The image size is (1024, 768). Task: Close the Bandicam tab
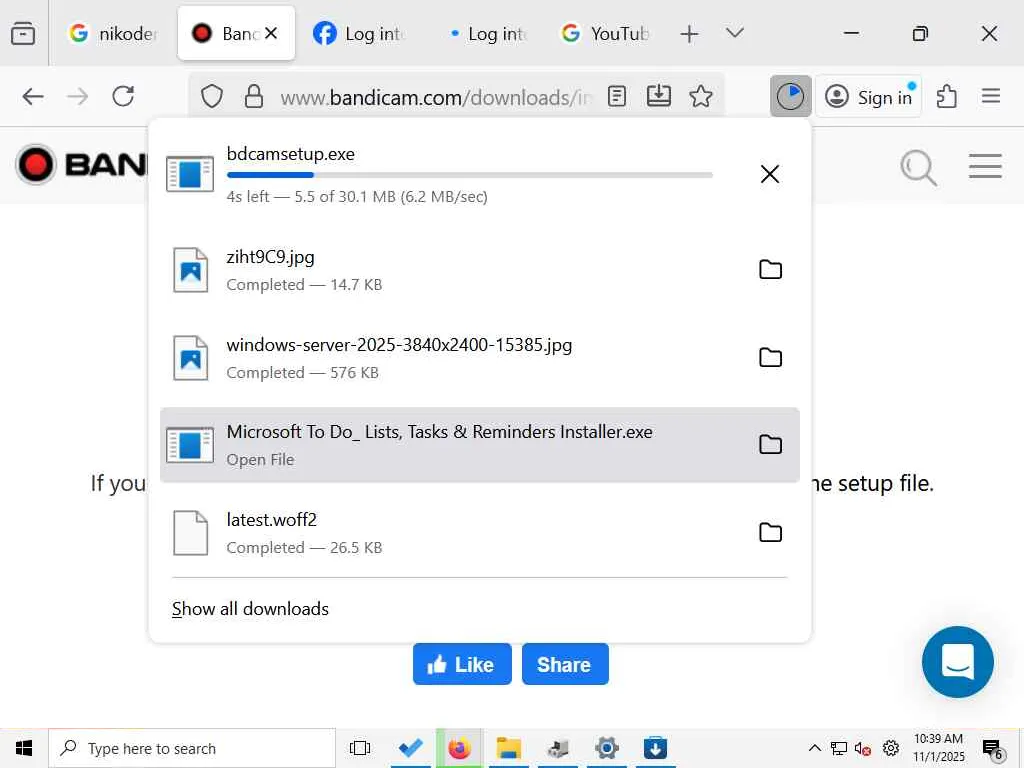point(271,33)
